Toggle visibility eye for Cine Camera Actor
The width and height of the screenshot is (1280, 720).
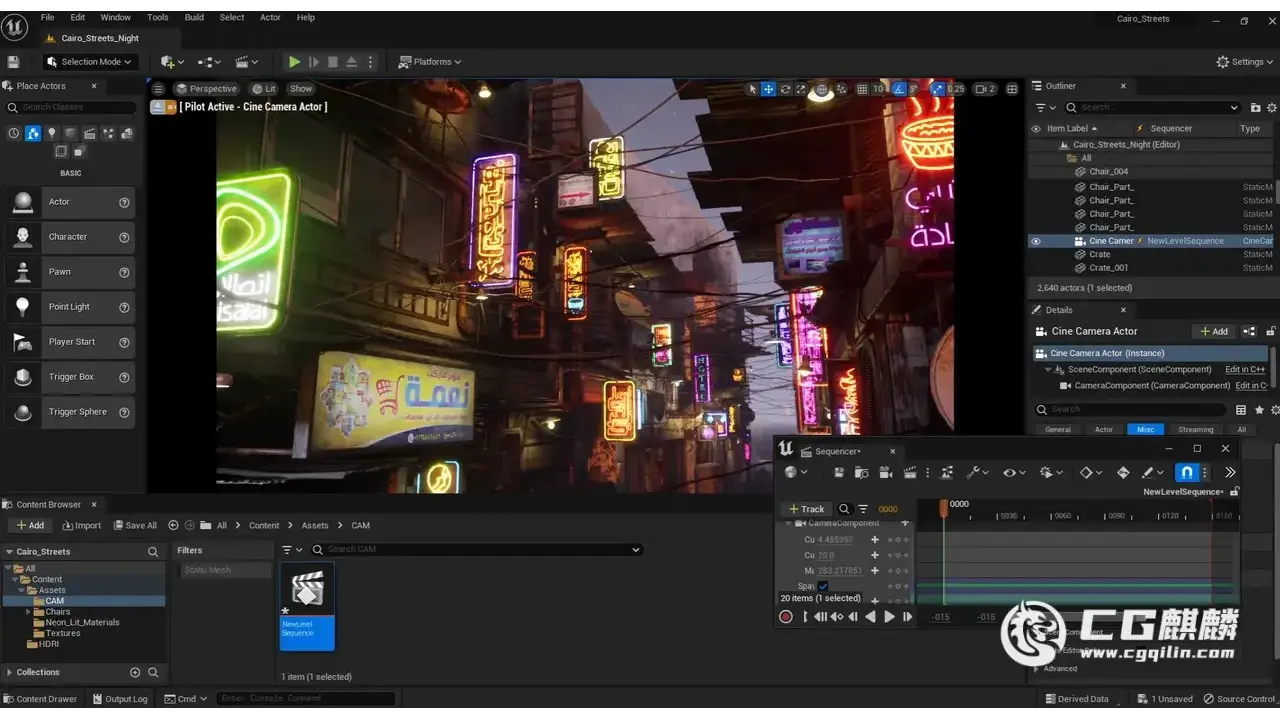(1036, 241)
